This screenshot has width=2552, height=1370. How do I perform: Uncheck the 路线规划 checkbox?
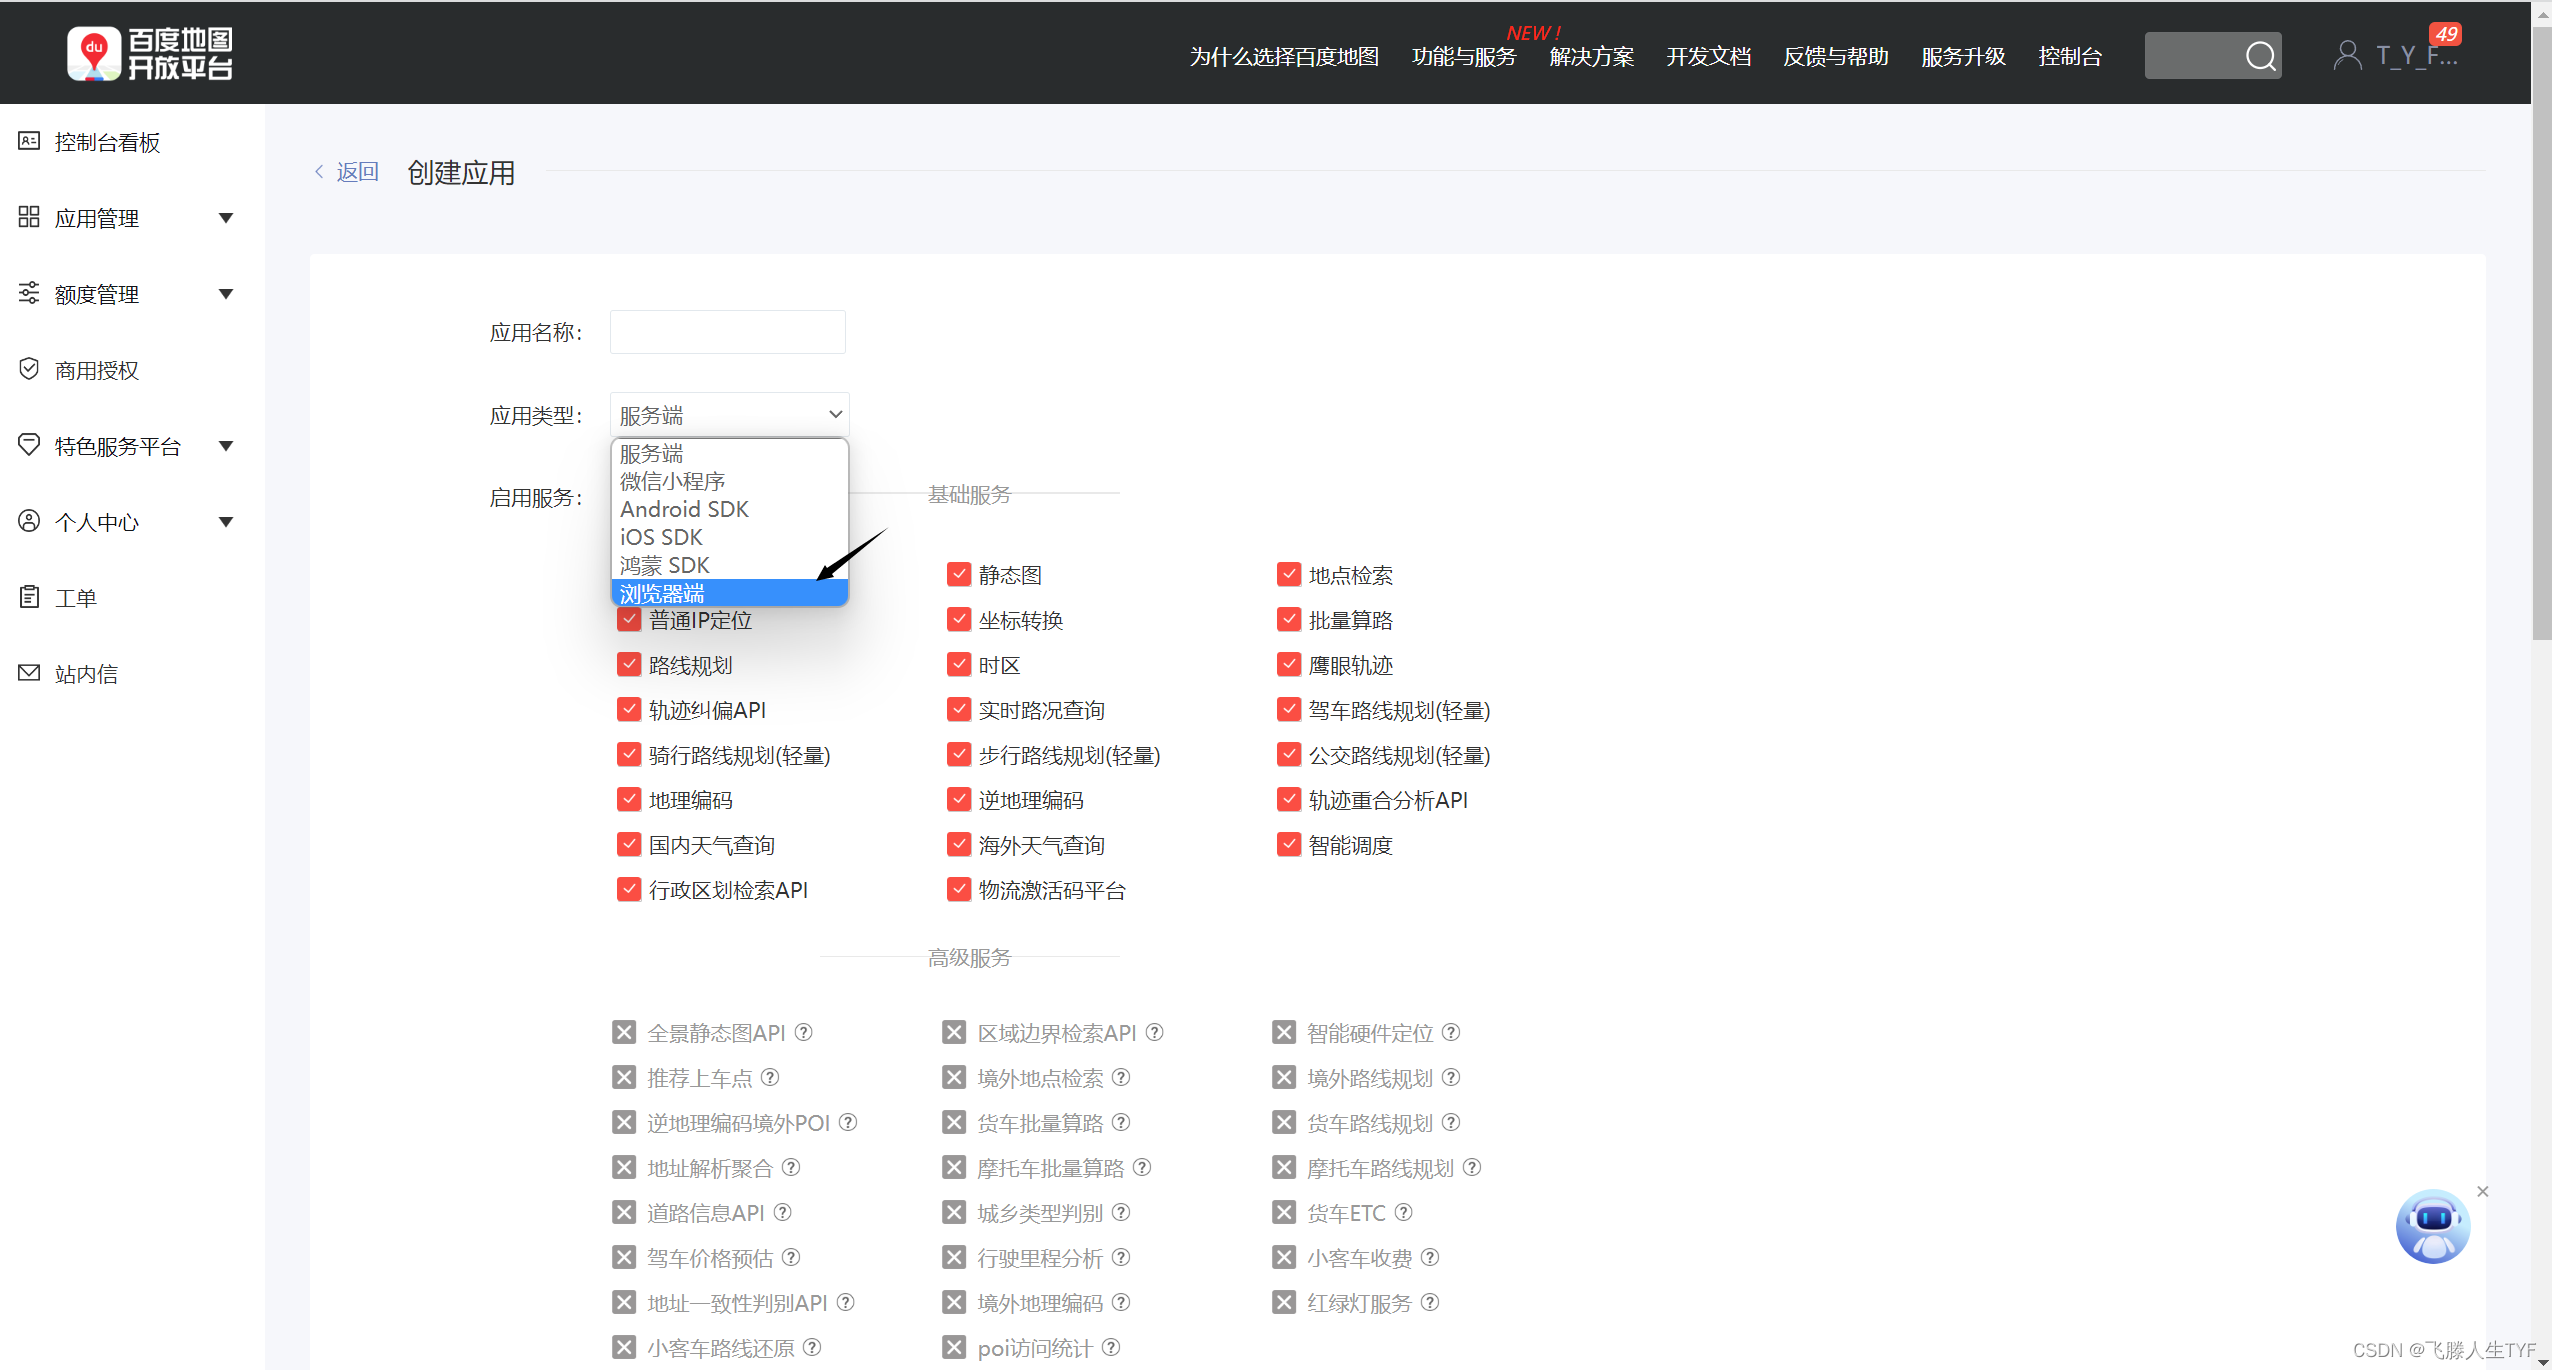point(628,664)
